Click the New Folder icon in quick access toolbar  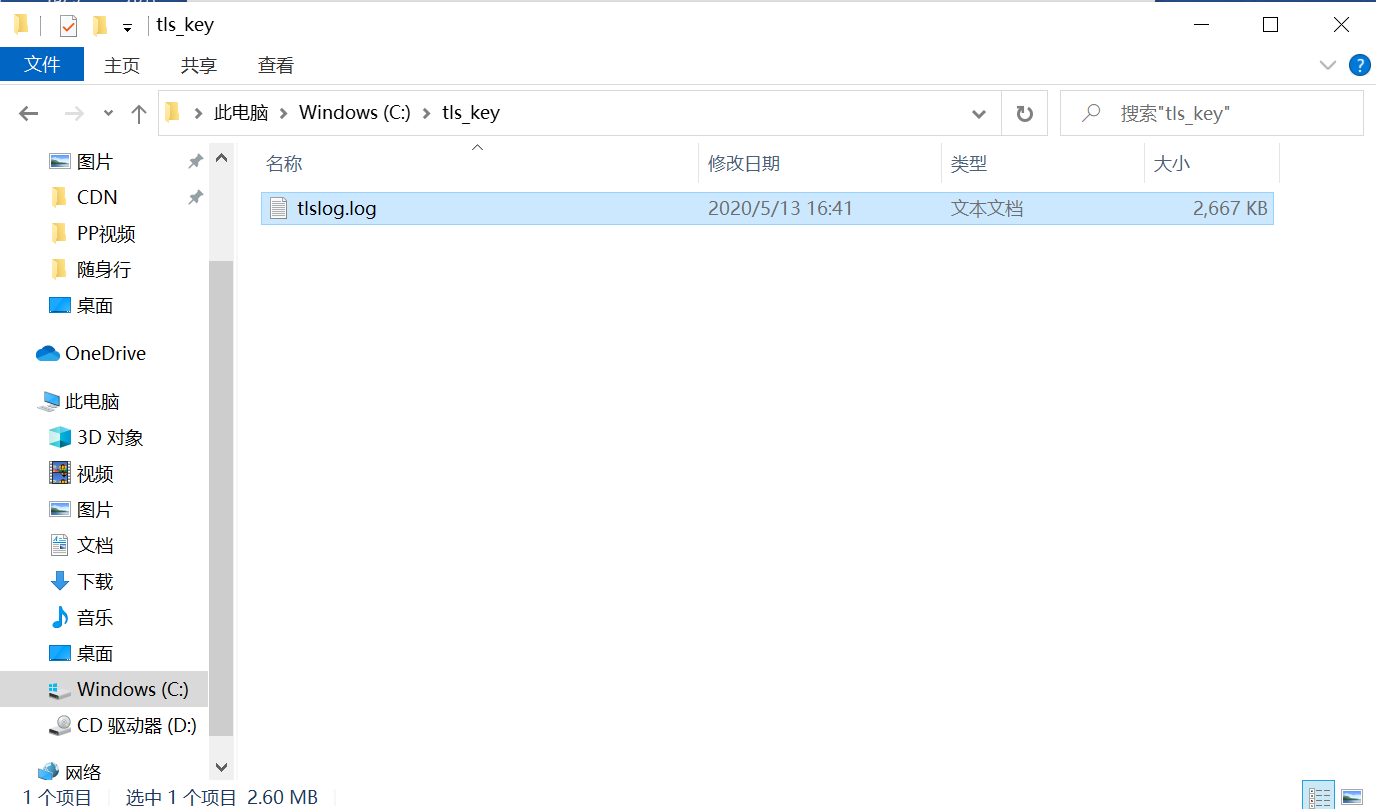pos(99,25)
